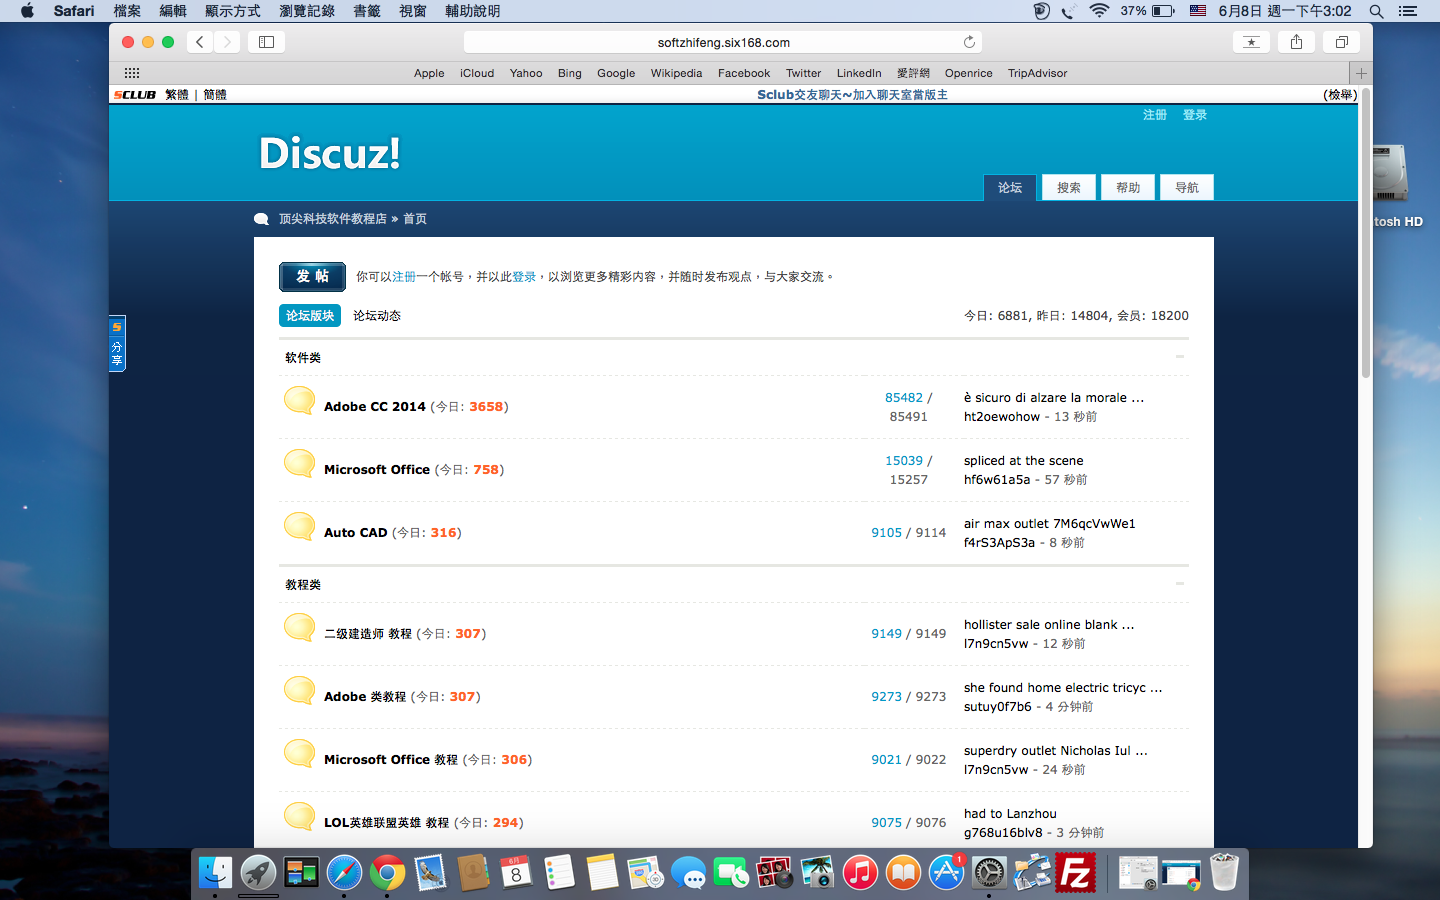Open 首页 breadcrumb link
Screen dimensions: 1440x900
[415, 219]
